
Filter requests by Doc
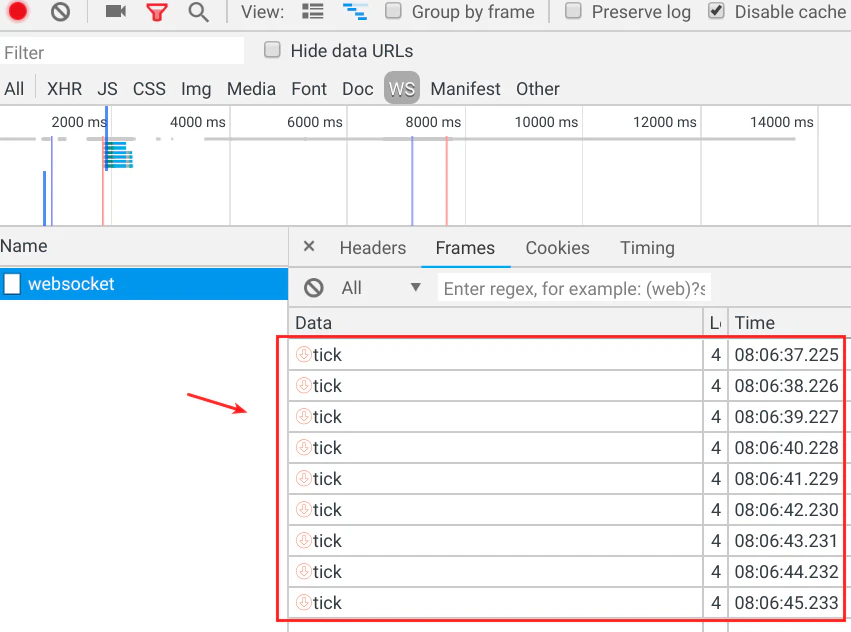coord(358,89)
